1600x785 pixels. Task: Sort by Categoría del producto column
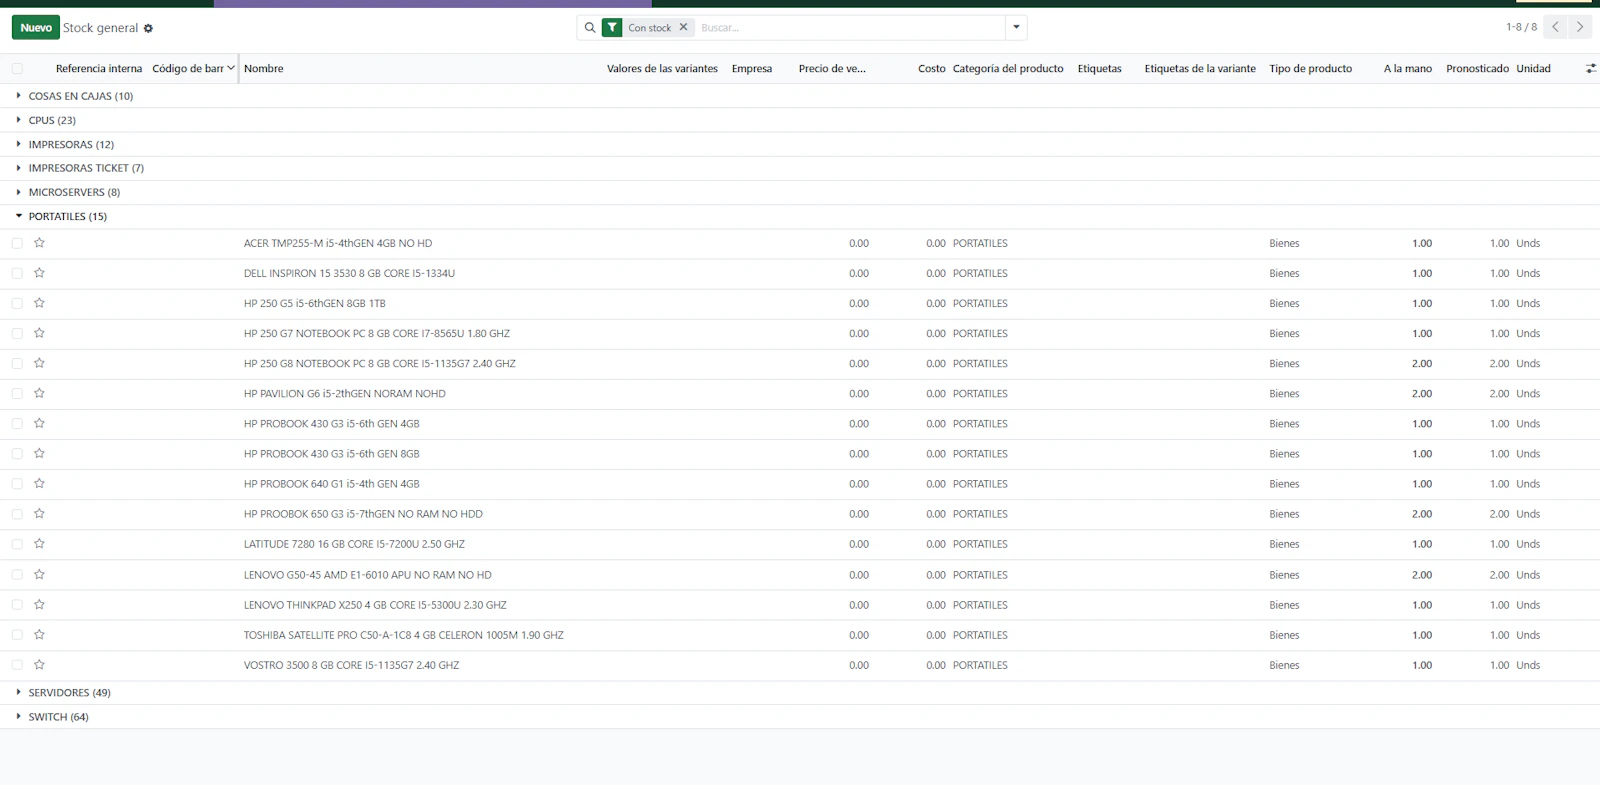click(1008, 69)
